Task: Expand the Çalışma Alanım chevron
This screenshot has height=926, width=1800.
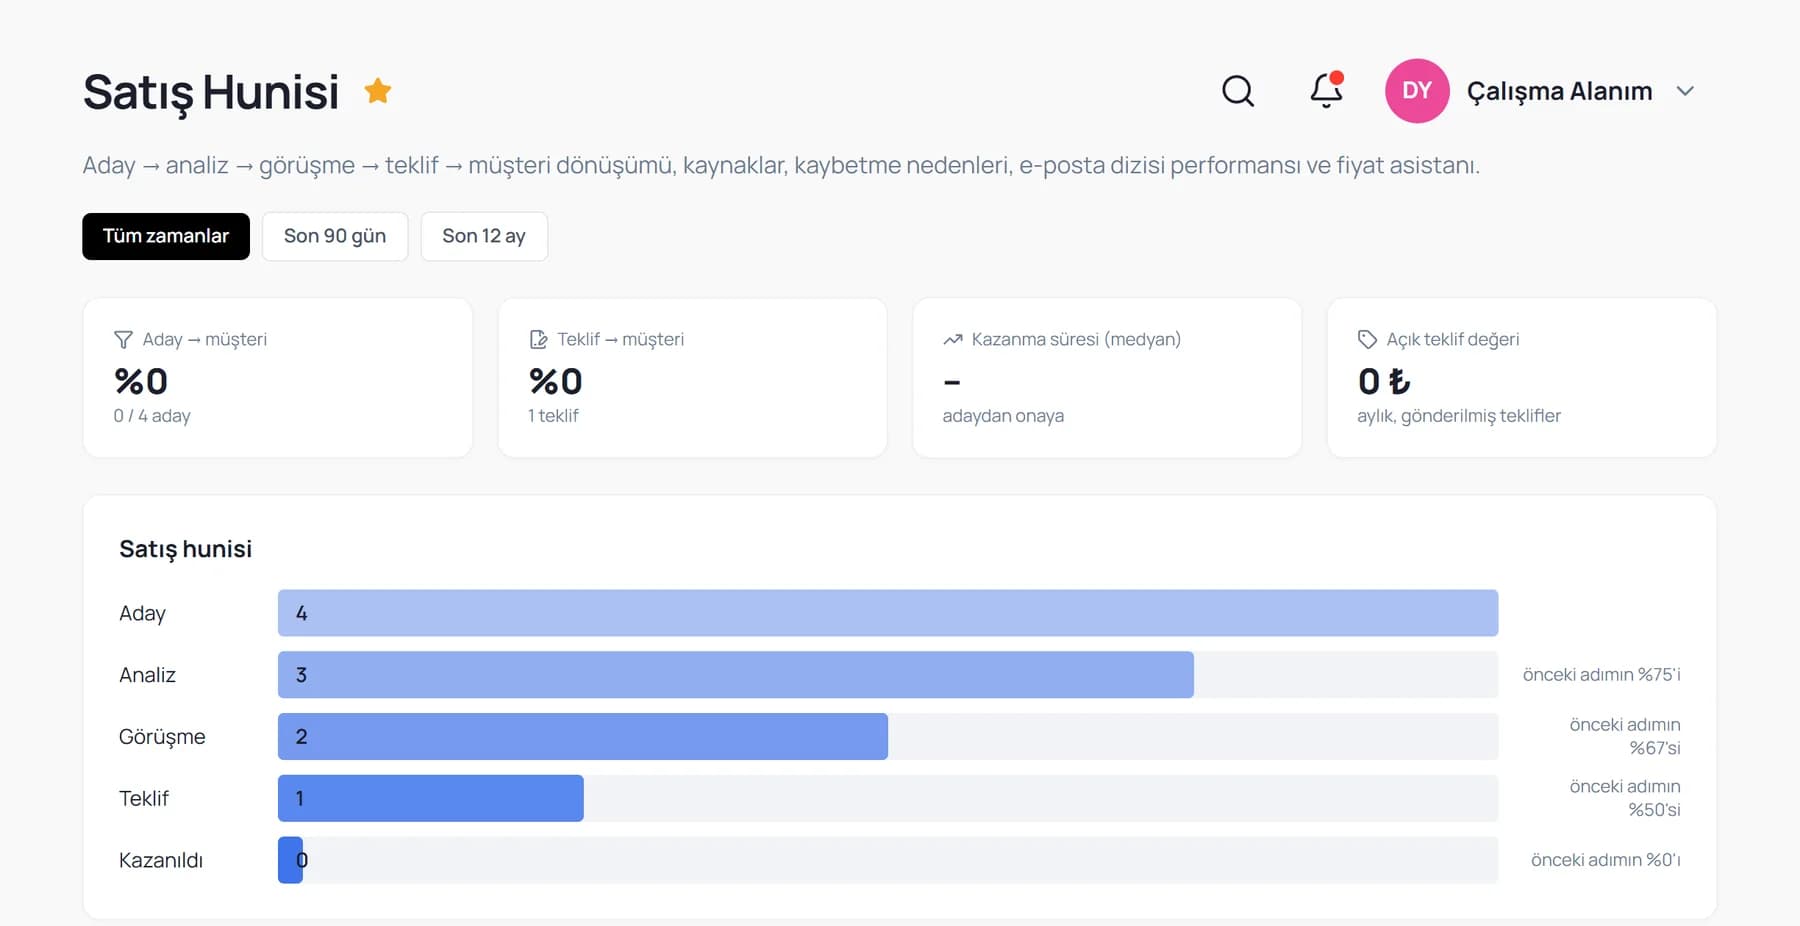Action: pyautogui.click(x=1685, y=91)
